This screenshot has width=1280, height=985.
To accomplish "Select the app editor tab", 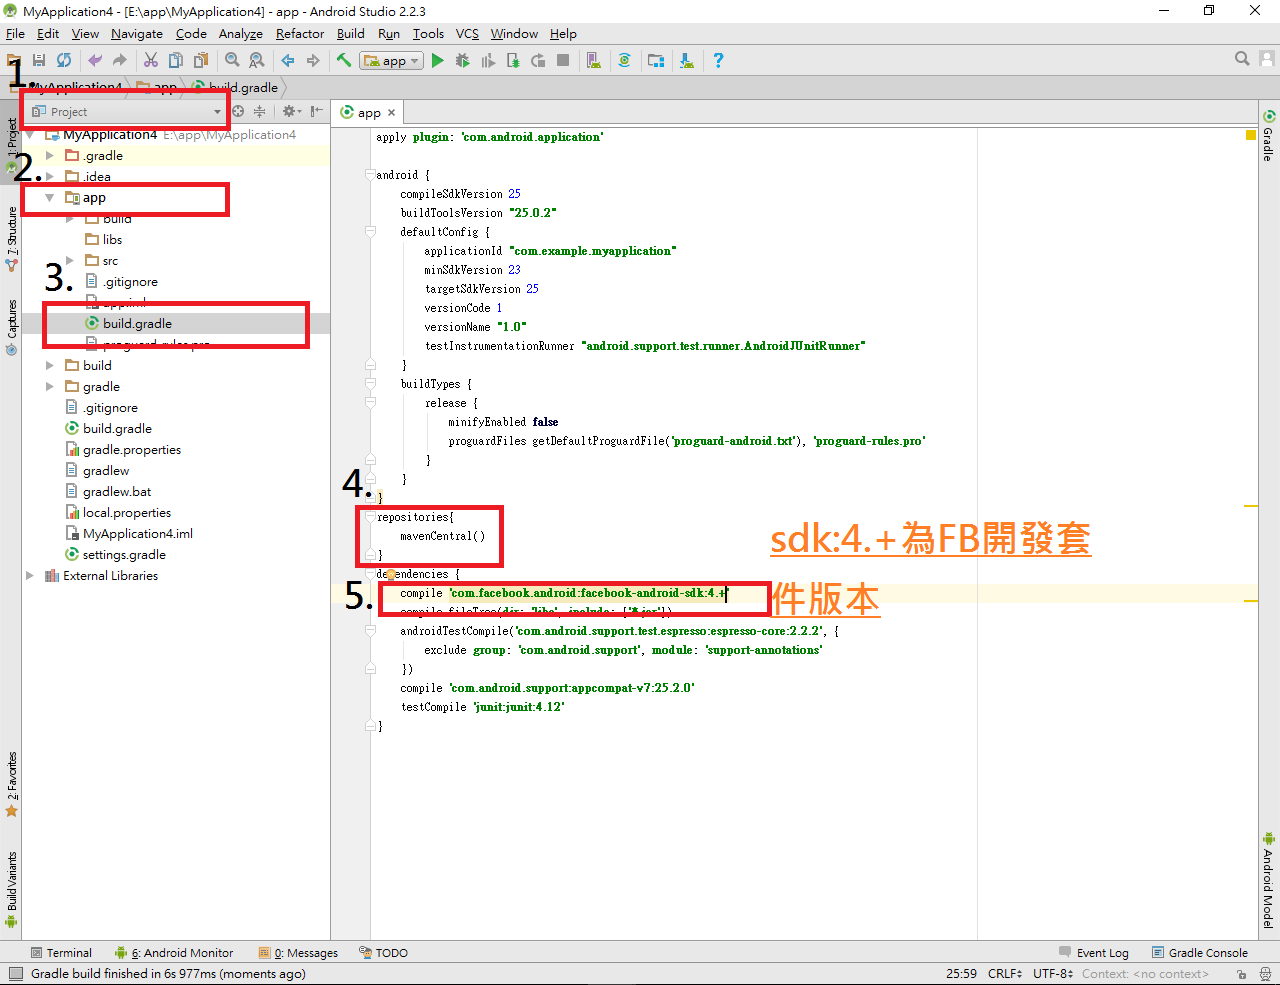I will click(x=368, y=112).
